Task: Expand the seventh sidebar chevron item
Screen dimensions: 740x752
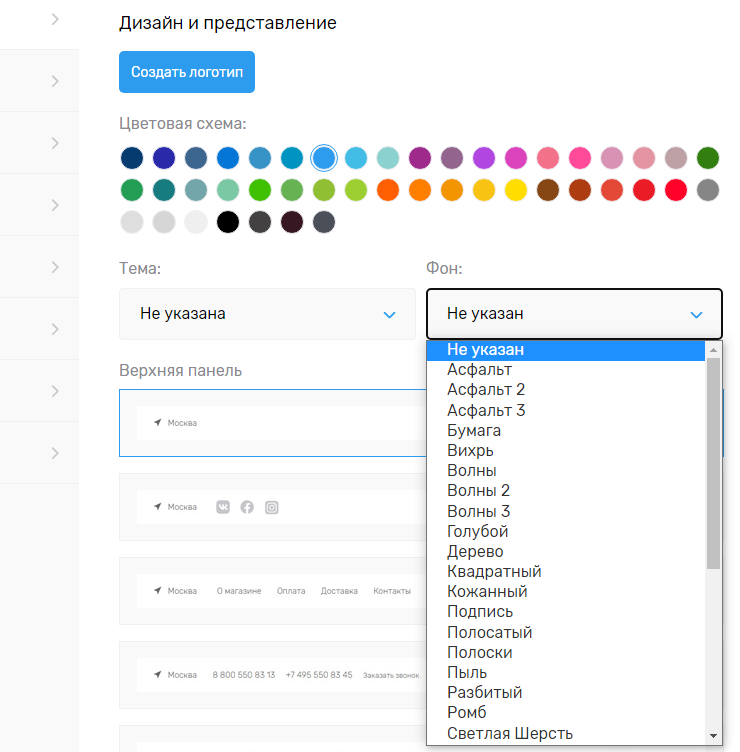Action: (x=55, y=391)
